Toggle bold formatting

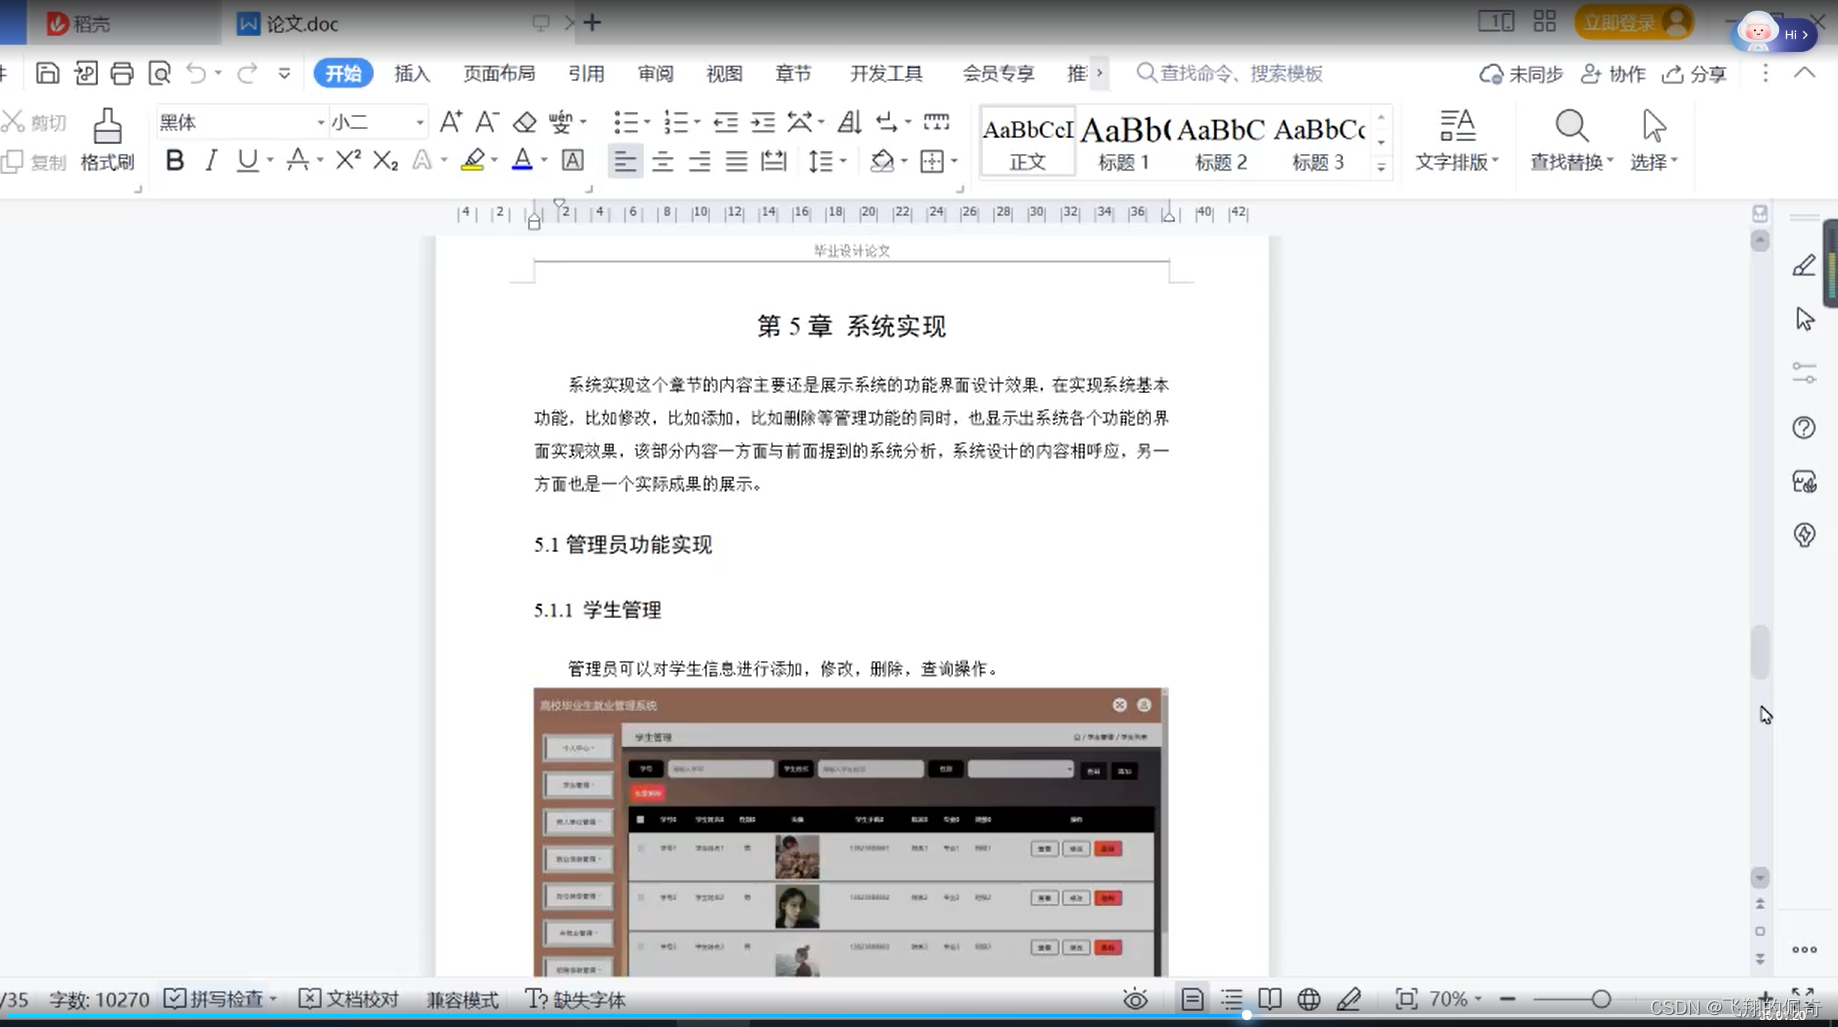click(x=175, y=160)
